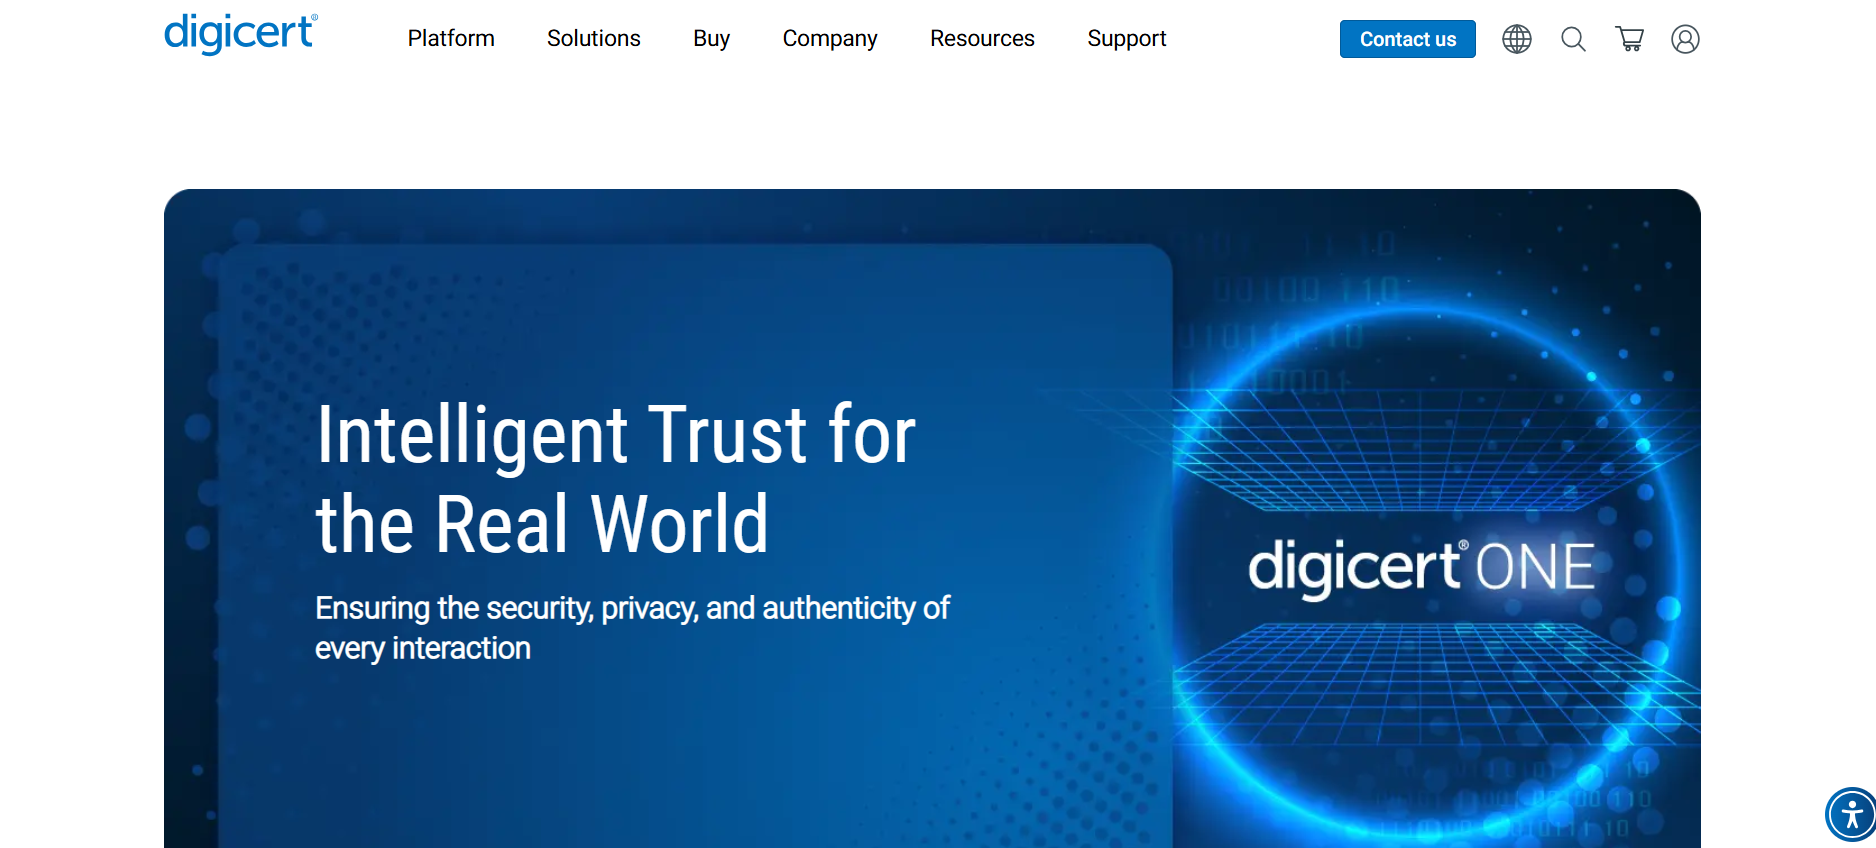Open the shopping cart icon
This screenshot has height=848, width=1876.
1630,39
